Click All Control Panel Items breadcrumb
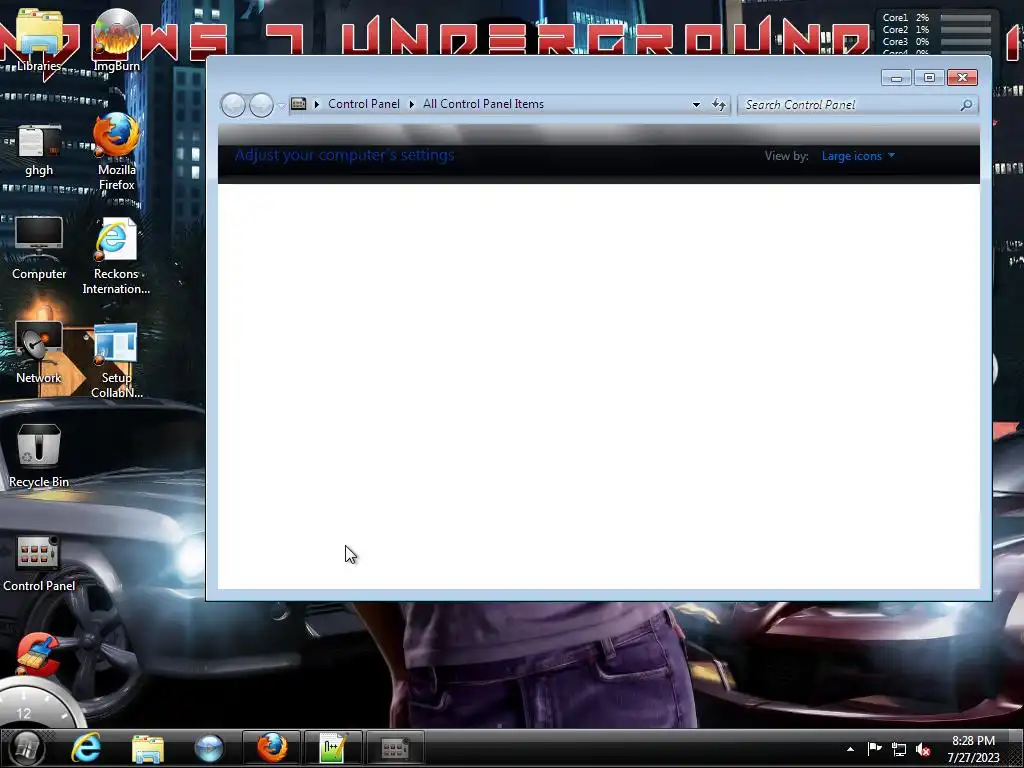The image size is (1024, 768). point(483,104)
